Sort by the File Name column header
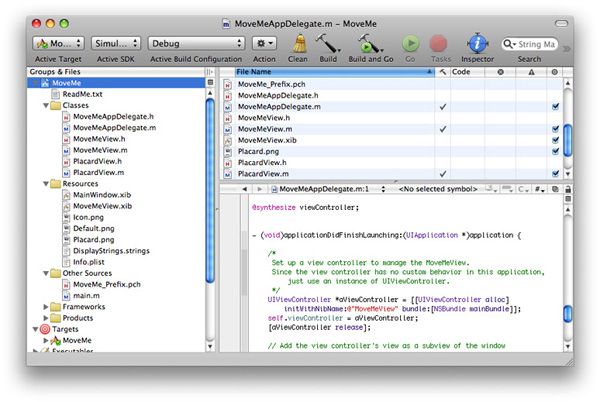The image size is (600, 402). (334, 72)
